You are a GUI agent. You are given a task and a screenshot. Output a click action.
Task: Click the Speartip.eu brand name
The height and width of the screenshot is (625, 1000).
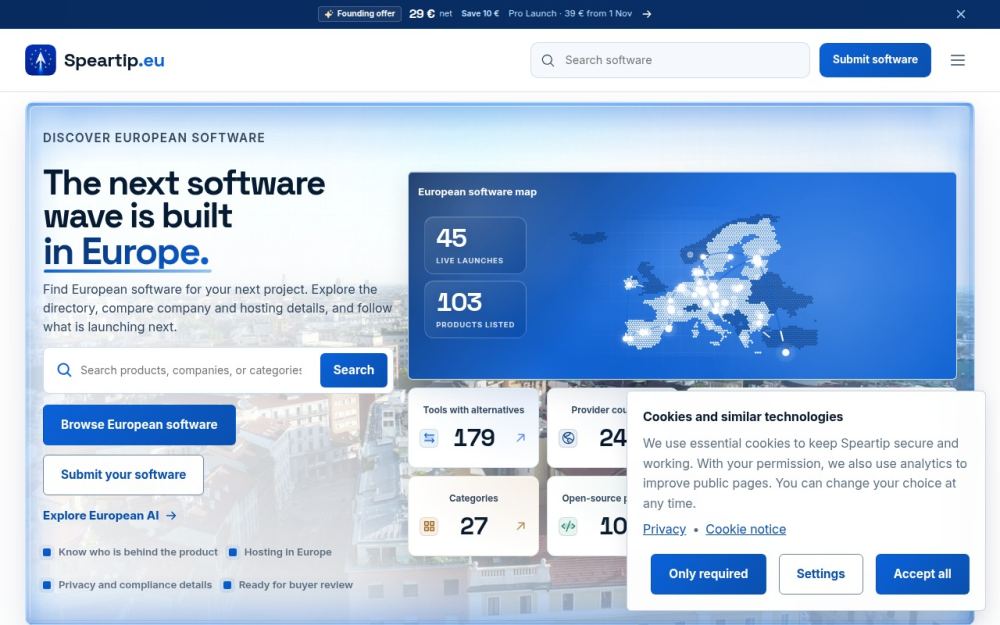click(114, 60)
